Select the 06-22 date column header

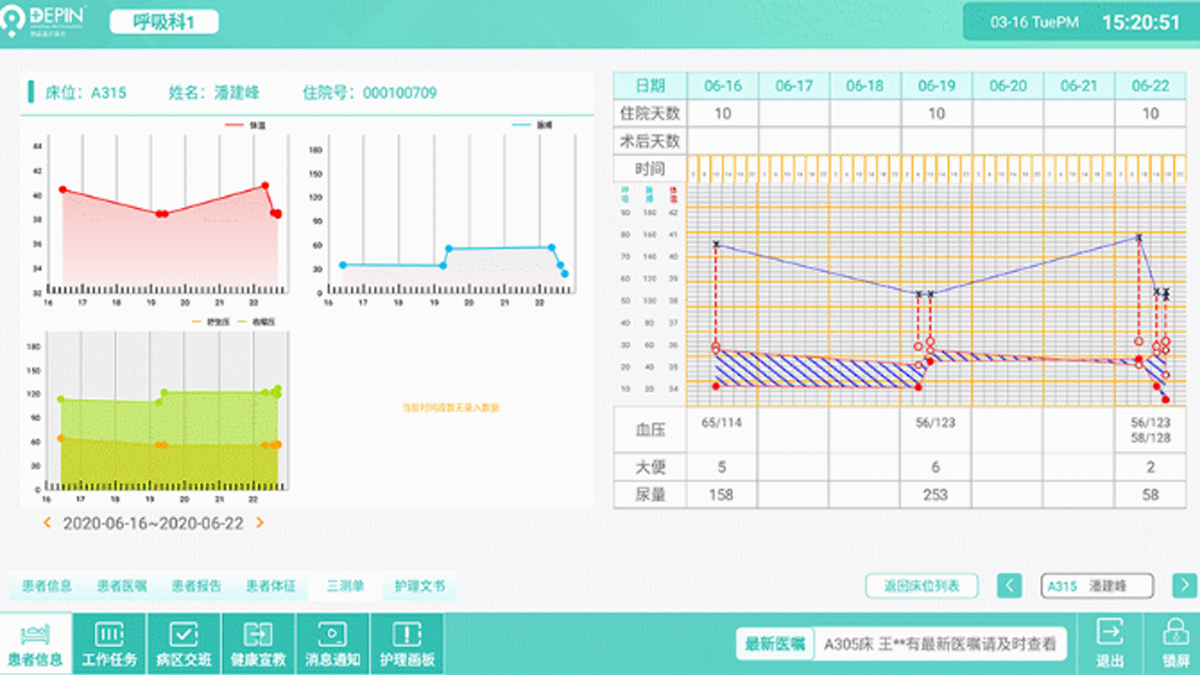pos(1151,86)
